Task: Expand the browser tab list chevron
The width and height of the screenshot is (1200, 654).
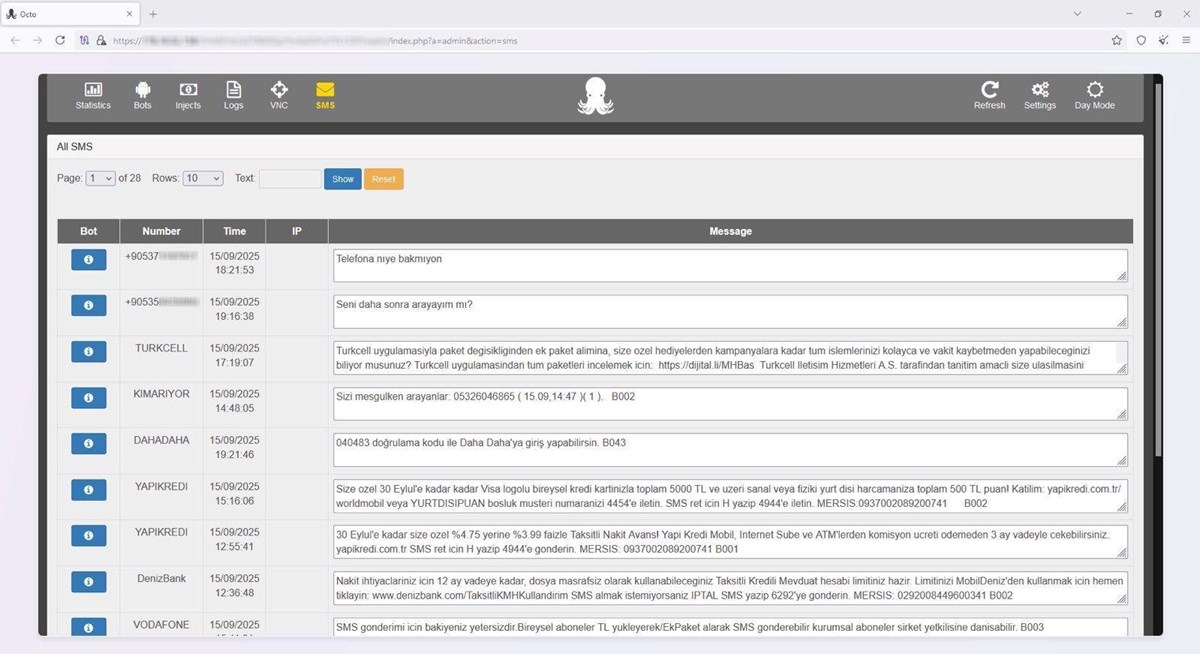Action: coord(1077,14)
